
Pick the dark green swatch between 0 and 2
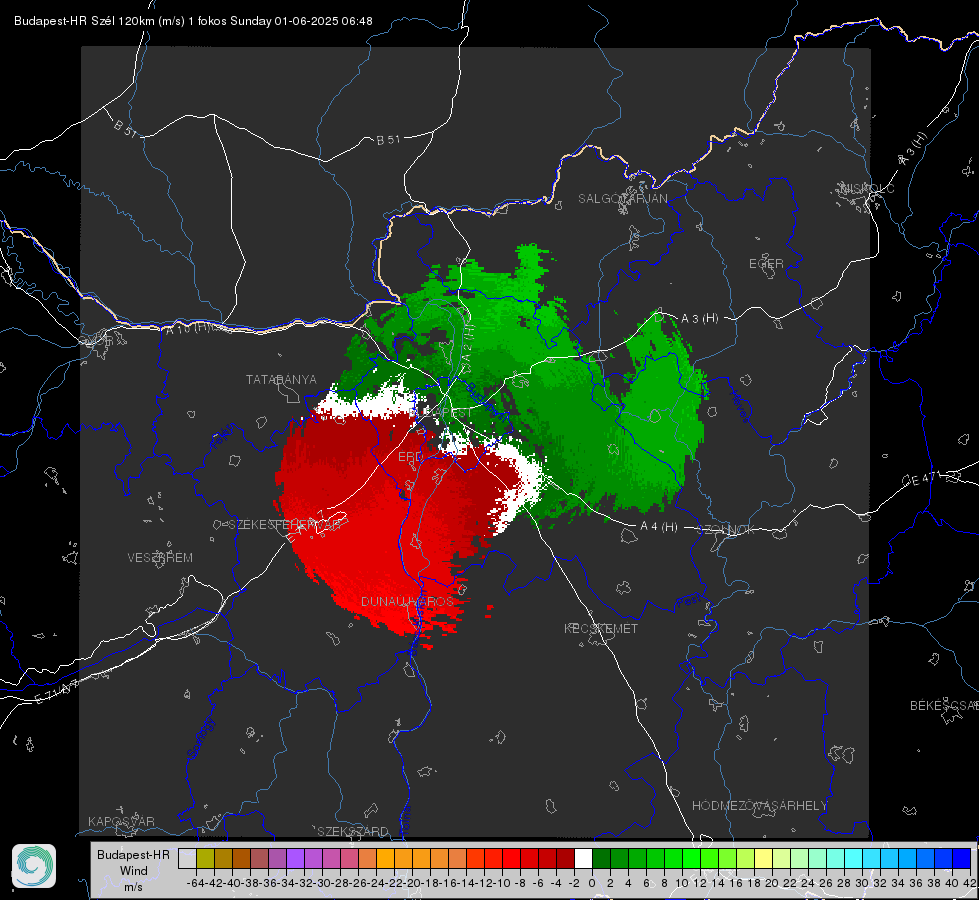[x=601, y=859]
